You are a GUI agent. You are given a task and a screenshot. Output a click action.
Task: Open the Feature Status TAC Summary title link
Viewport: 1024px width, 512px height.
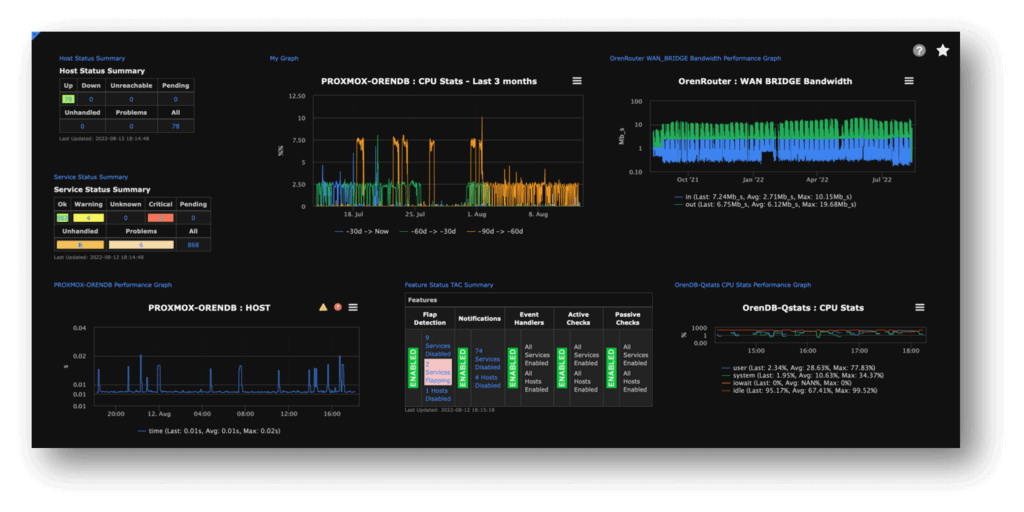(x=449, y=285)
